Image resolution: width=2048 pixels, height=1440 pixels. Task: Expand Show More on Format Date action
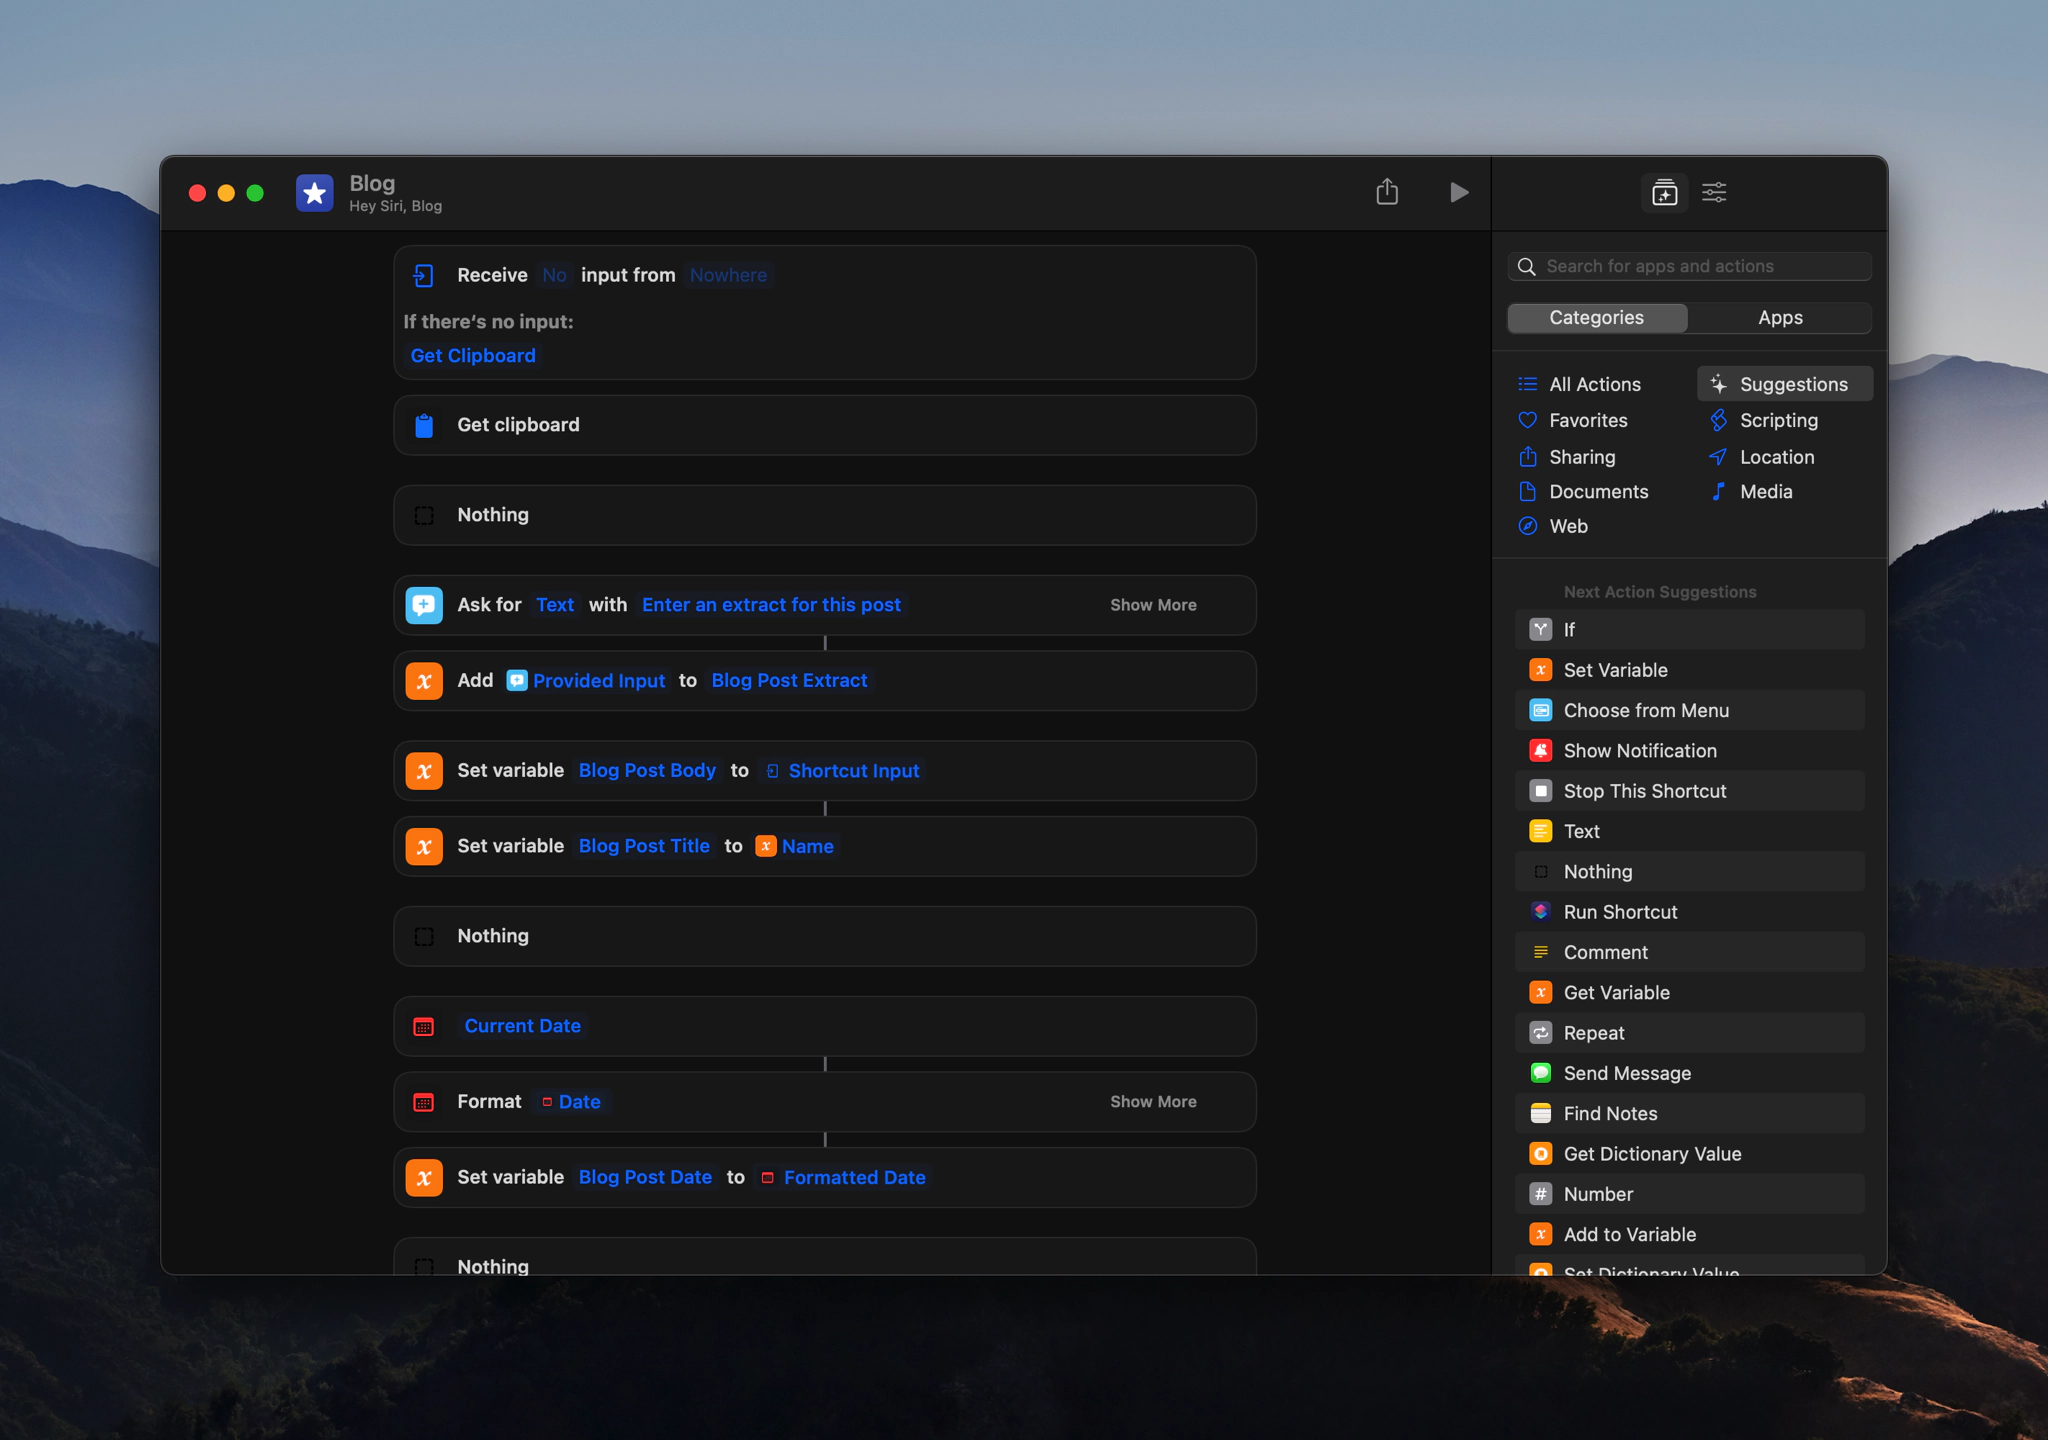pyautogui.click(x=1153, y=1101)
